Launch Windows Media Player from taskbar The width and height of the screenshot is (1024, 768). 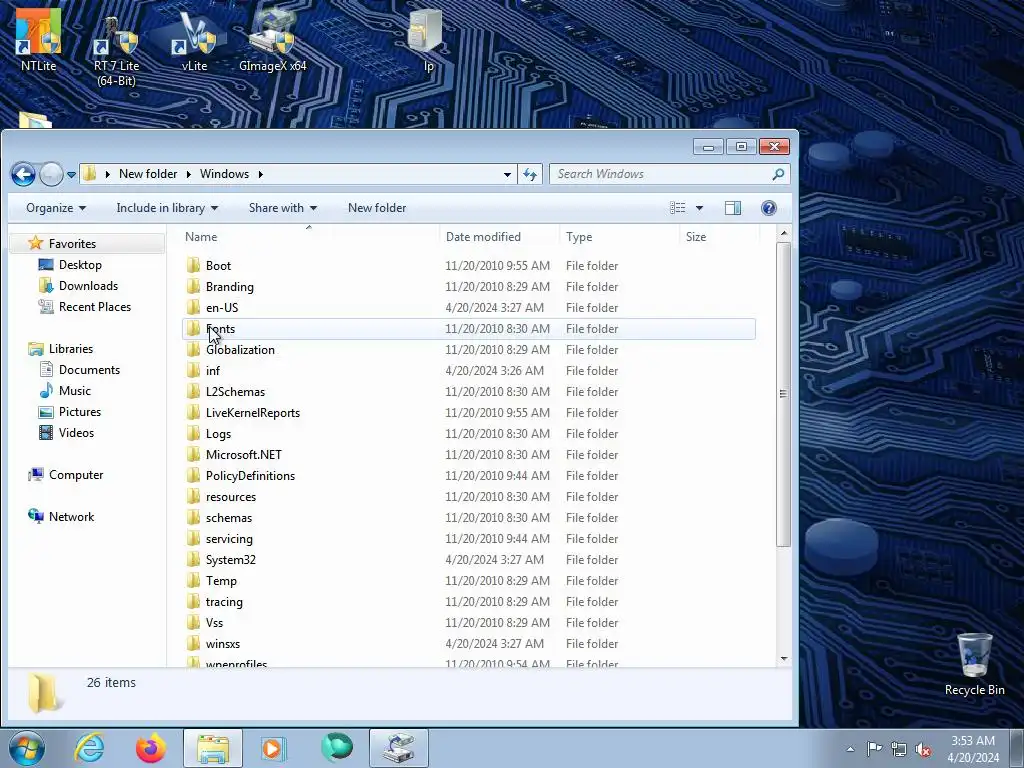pyautogui.click(x=274, y=748)
